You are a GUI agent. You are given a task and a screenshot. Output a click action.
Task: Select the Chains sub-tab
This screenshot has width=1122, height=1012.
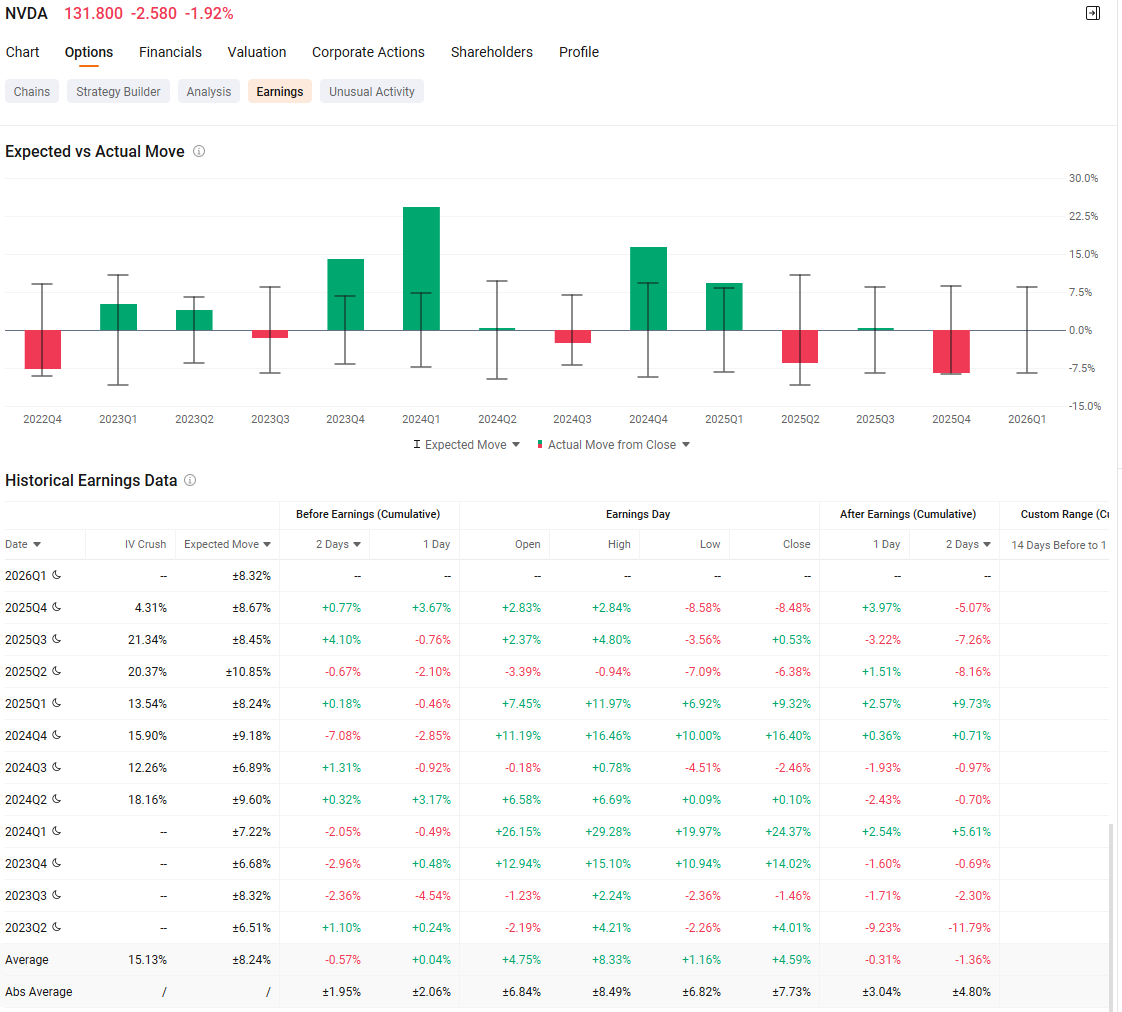[x=31, y=92]
